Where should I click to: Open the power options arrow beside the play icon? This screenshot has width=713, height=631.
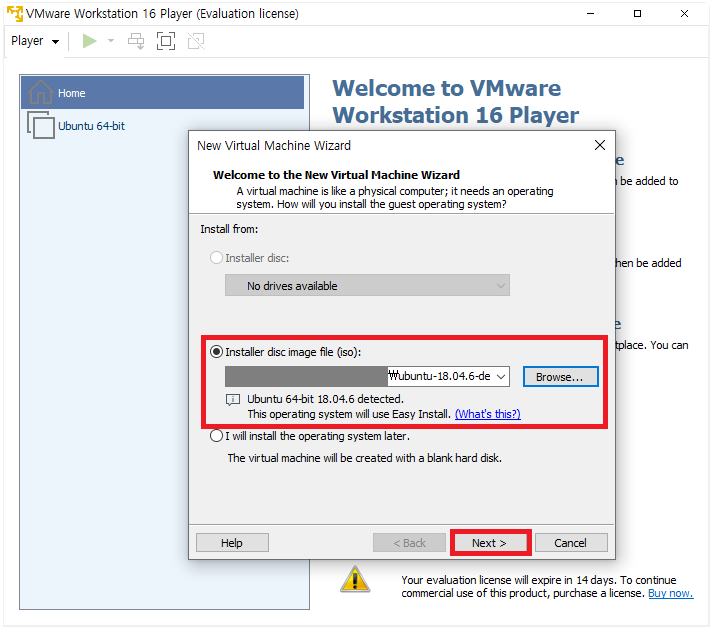(x=110, y=41)
